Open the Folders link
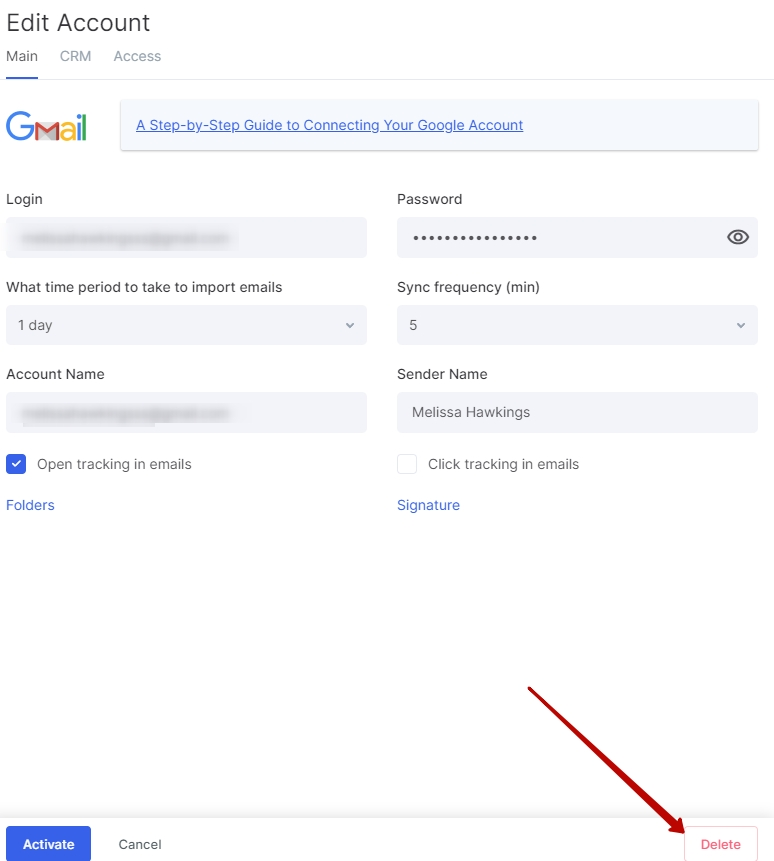This screenshot has width=774, height=861. tap(30, 505)
